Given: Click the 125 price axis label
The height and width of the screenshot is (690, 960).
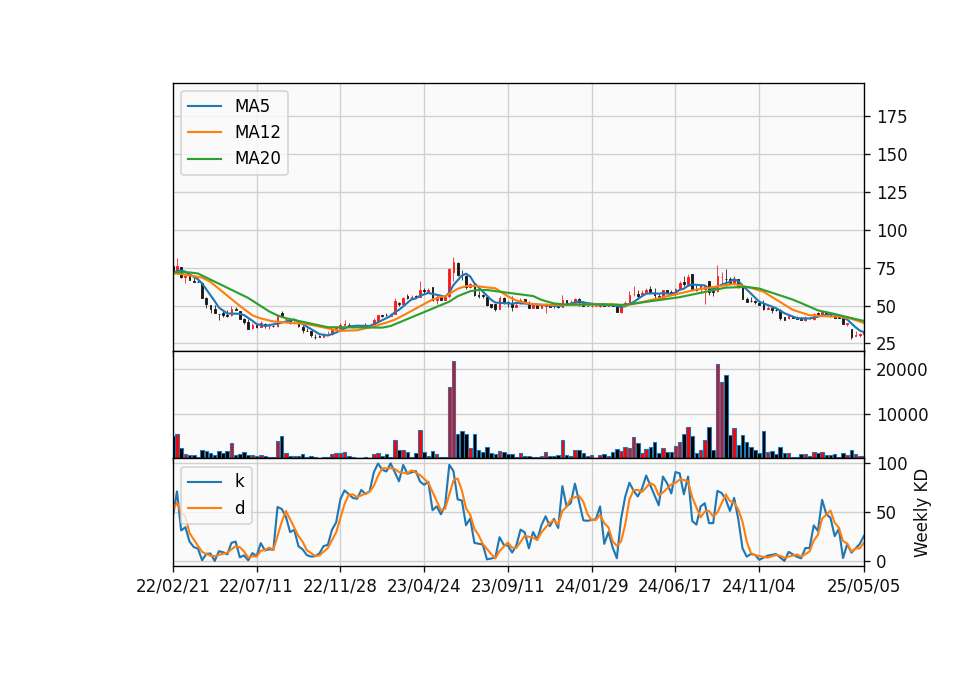Looking at the screenshot, I should click(892, 193).
